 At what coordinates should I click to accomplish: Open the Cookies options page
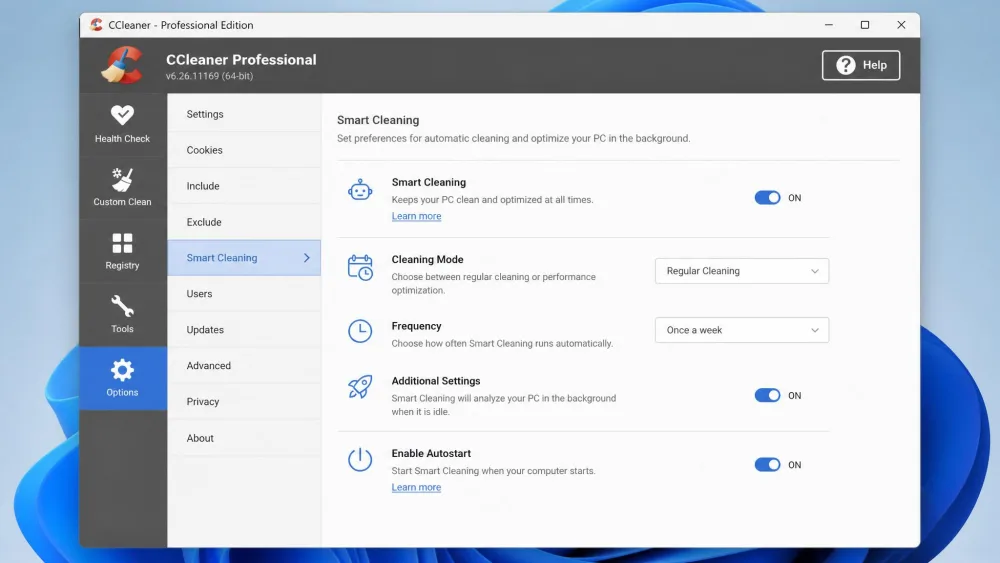pyautogui.click(x=244, y=150)
